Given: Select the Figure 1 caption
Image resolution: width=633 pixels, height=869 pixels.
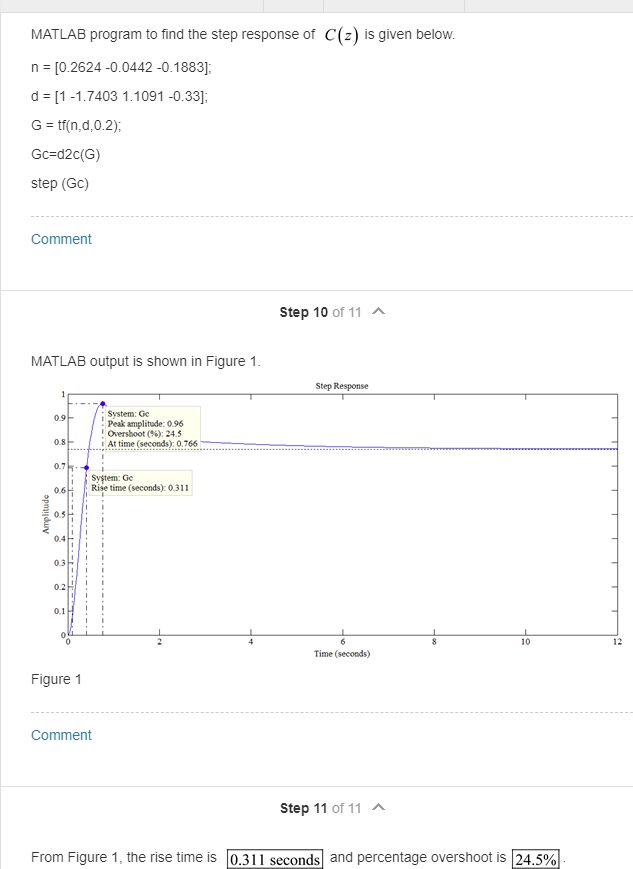Looking at the screenshot, I should click(x=56, y=679).
